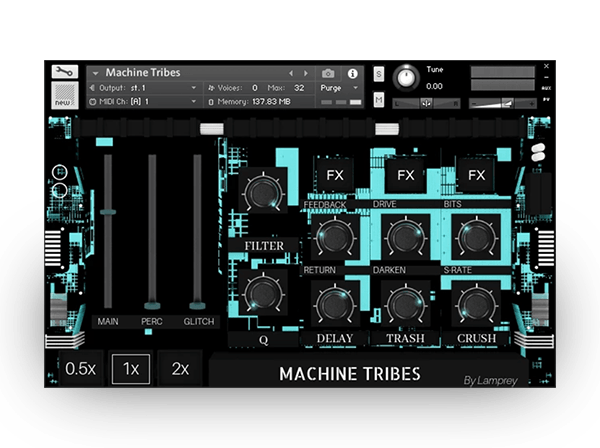Click the S-RATE knob

tap(476, 304)
